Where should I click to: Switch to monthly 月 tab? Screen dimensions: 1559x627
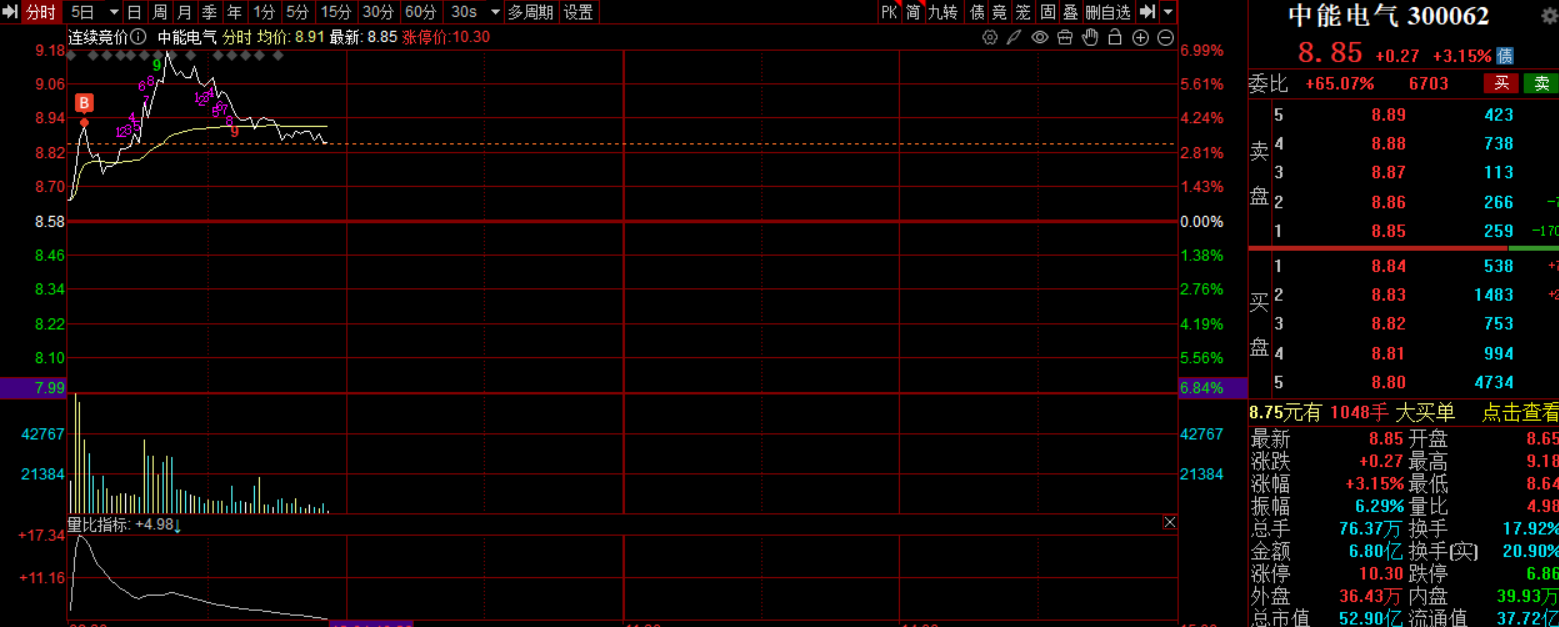pyautogui.click(x=184, y=12)
